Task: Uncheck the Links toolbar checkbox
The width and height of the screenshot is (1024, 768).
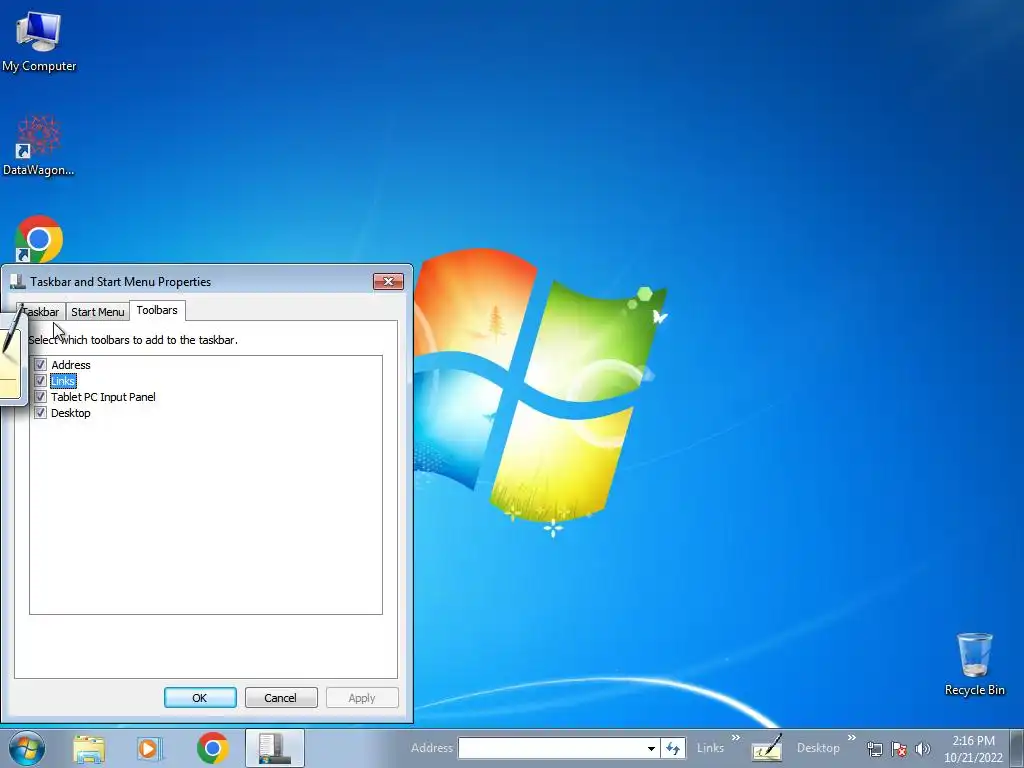Action: [40, 381]
